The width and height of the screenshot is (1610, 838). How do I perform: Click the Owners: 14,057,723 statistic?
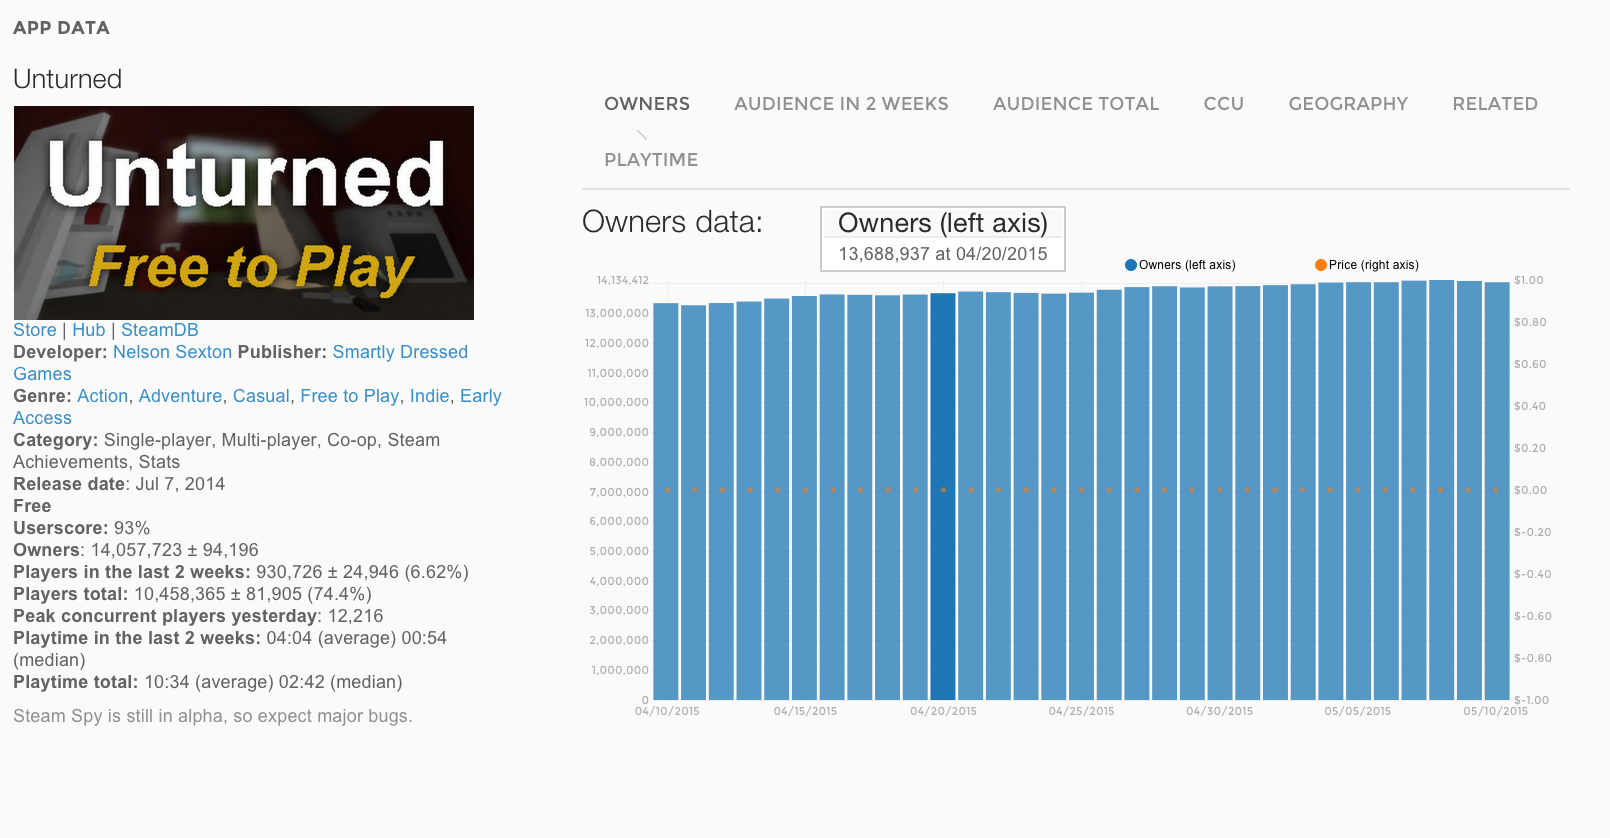click(135, 550)
